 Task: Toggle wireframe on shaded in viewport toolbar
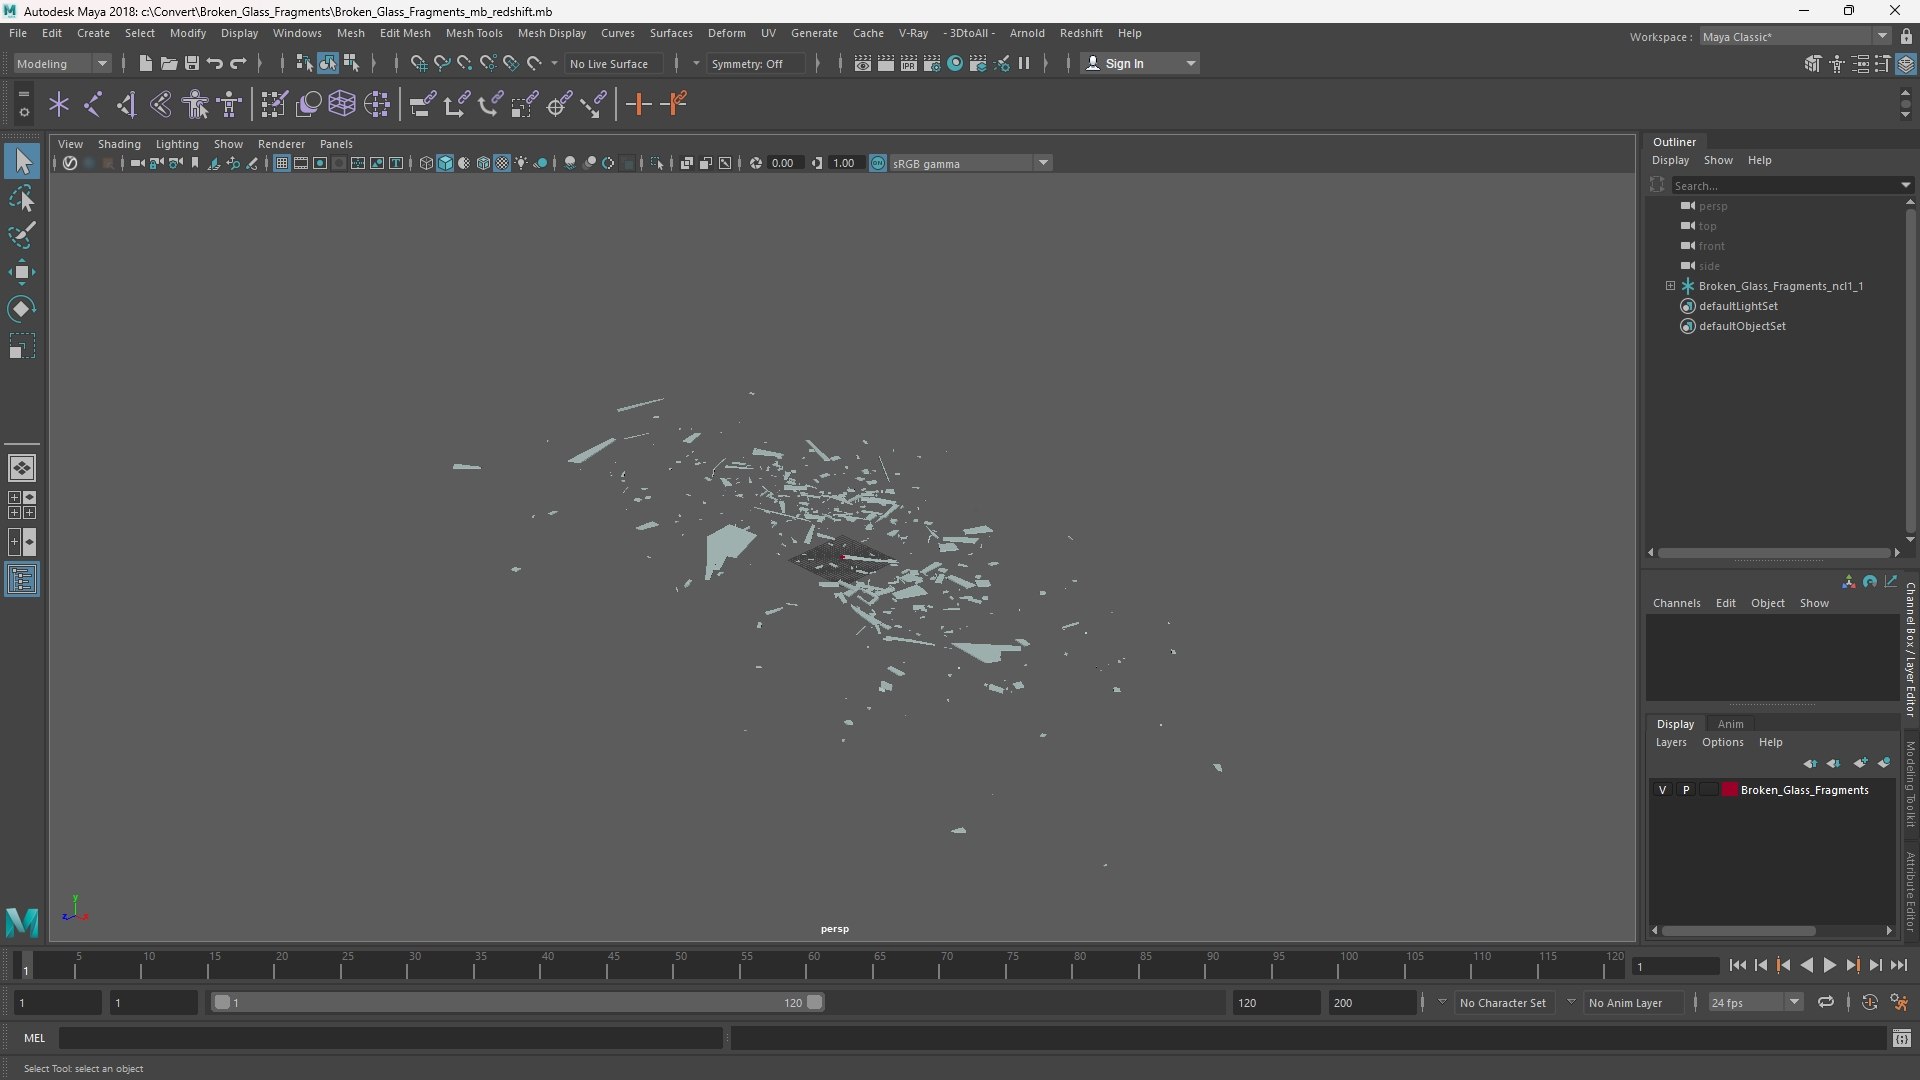(483, 163)
